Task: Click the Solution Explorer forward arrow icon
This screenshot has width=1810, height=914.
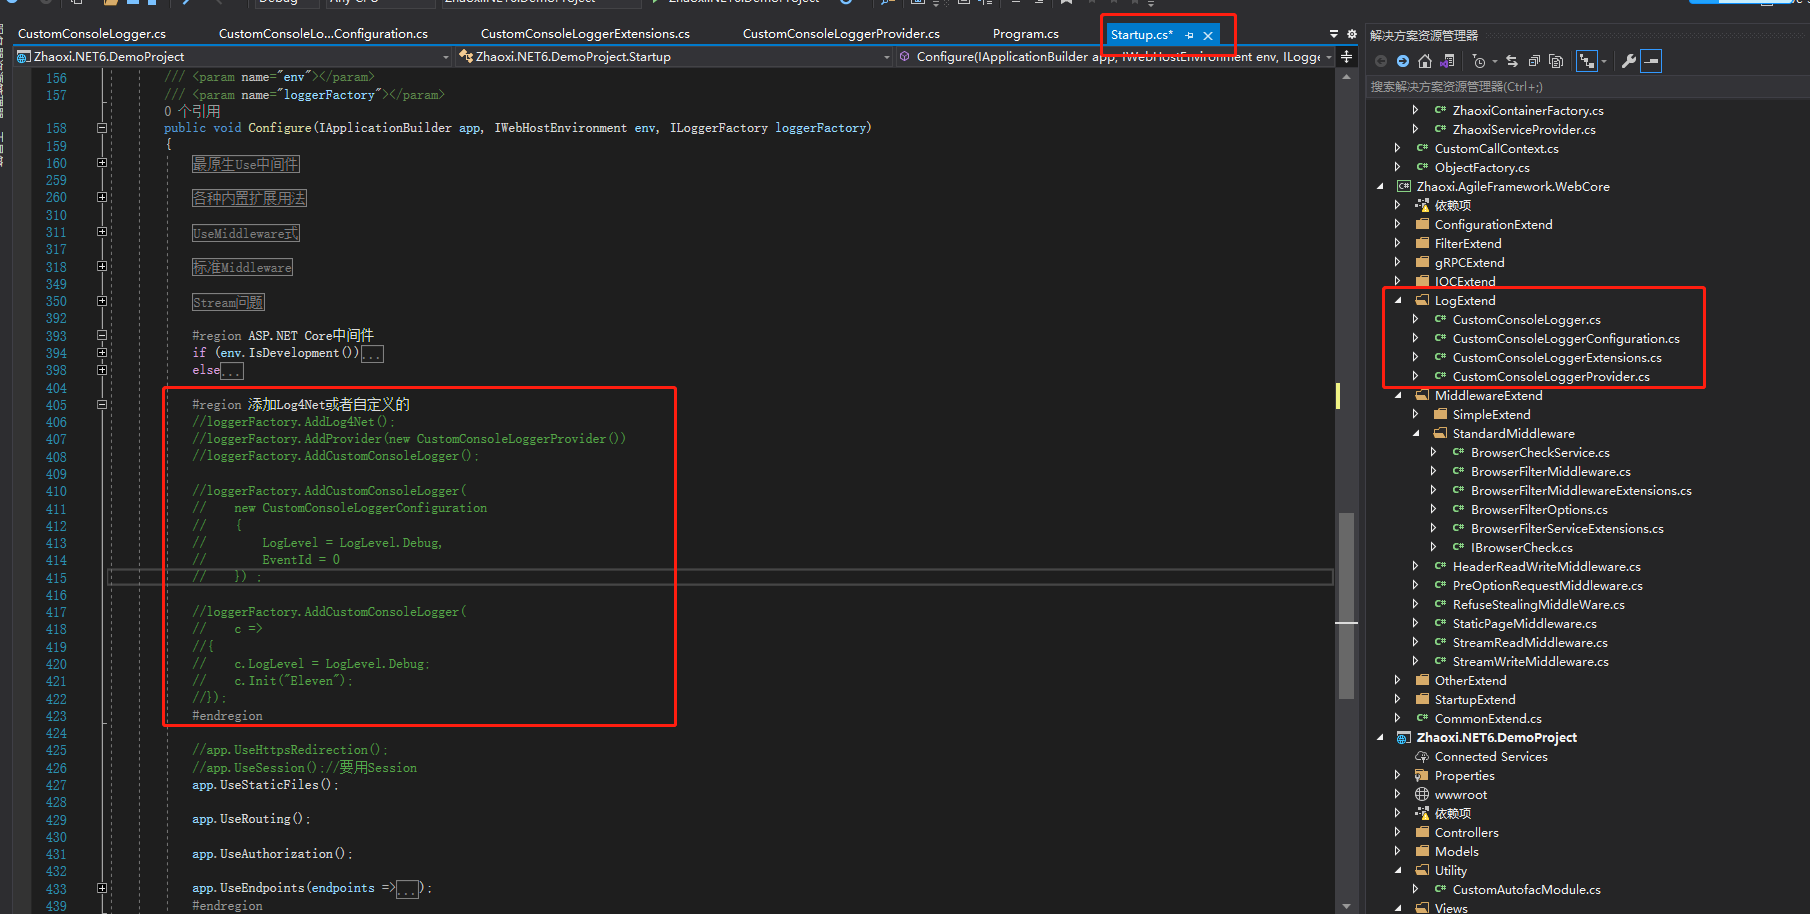Action: click(x=1403, y=61)
